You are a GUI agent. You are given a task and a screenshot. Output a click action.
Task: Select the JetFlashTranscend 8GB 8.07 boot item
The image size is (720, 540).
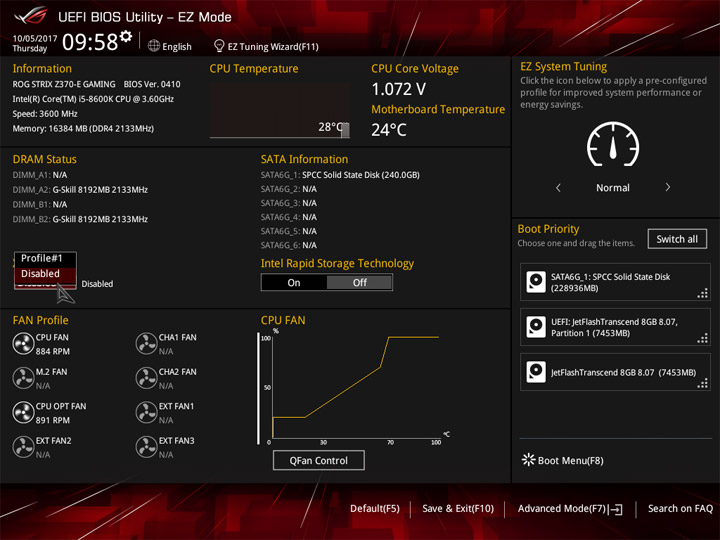pyautogui.click(x=615, y=372)
